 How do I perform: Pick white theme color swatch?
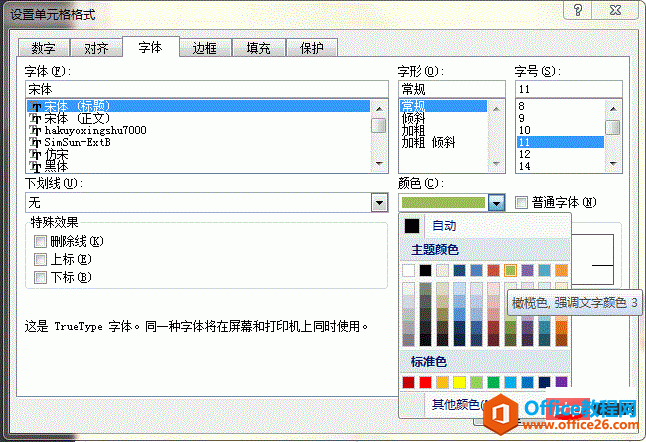pyautogui.click(x=408, y=270)
